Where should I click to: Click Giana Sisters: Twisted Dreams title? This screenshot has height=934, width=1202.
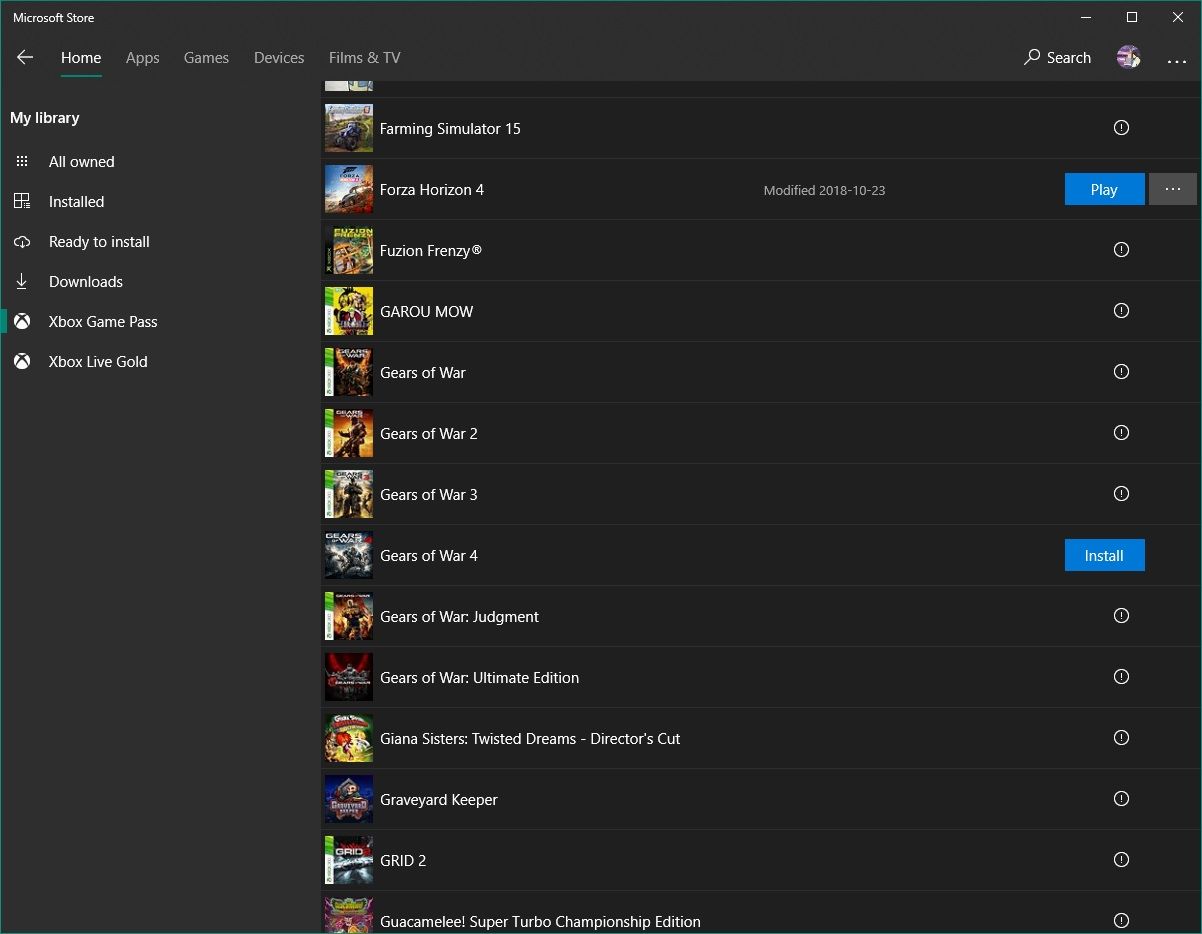pyautogui.click(x=530, y=739)
